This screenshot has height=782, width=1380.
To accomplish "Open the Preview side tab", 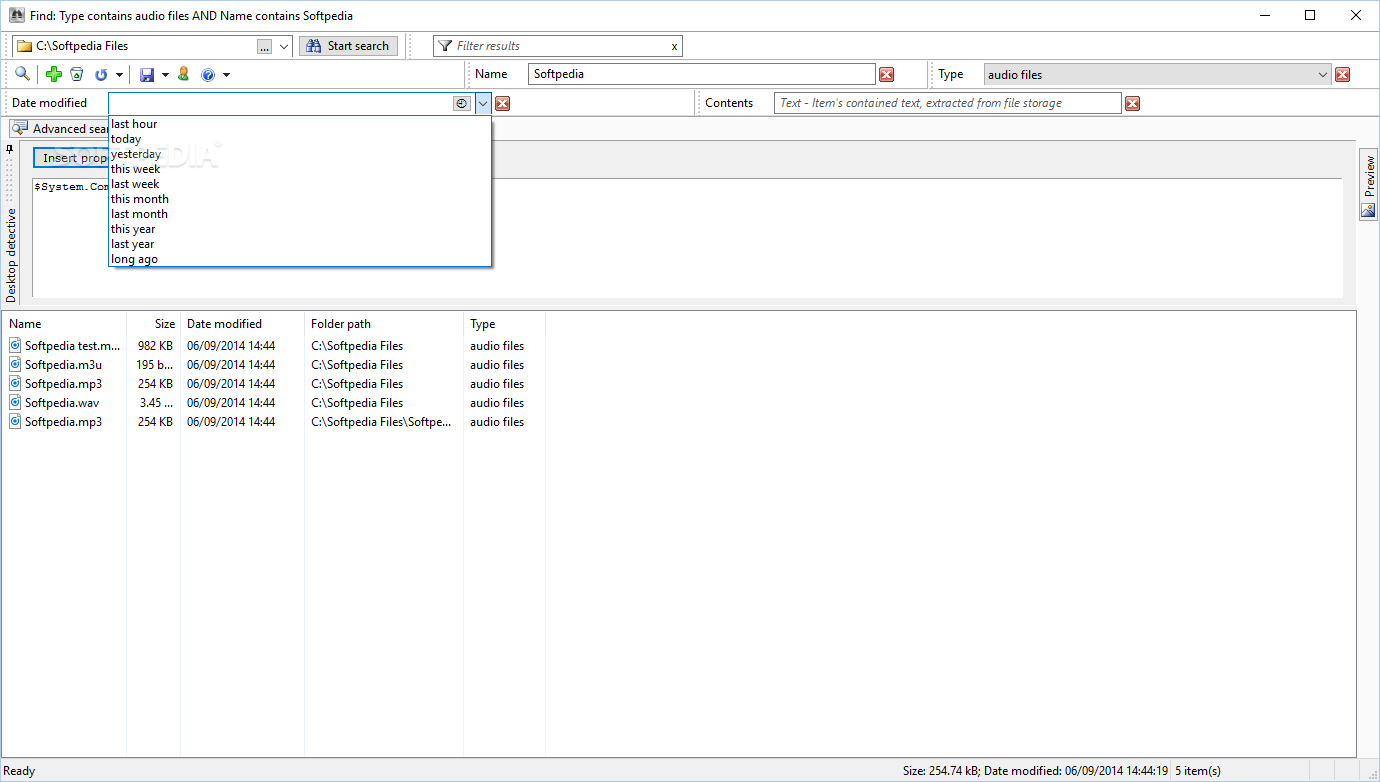I will tap(1368, 177).
